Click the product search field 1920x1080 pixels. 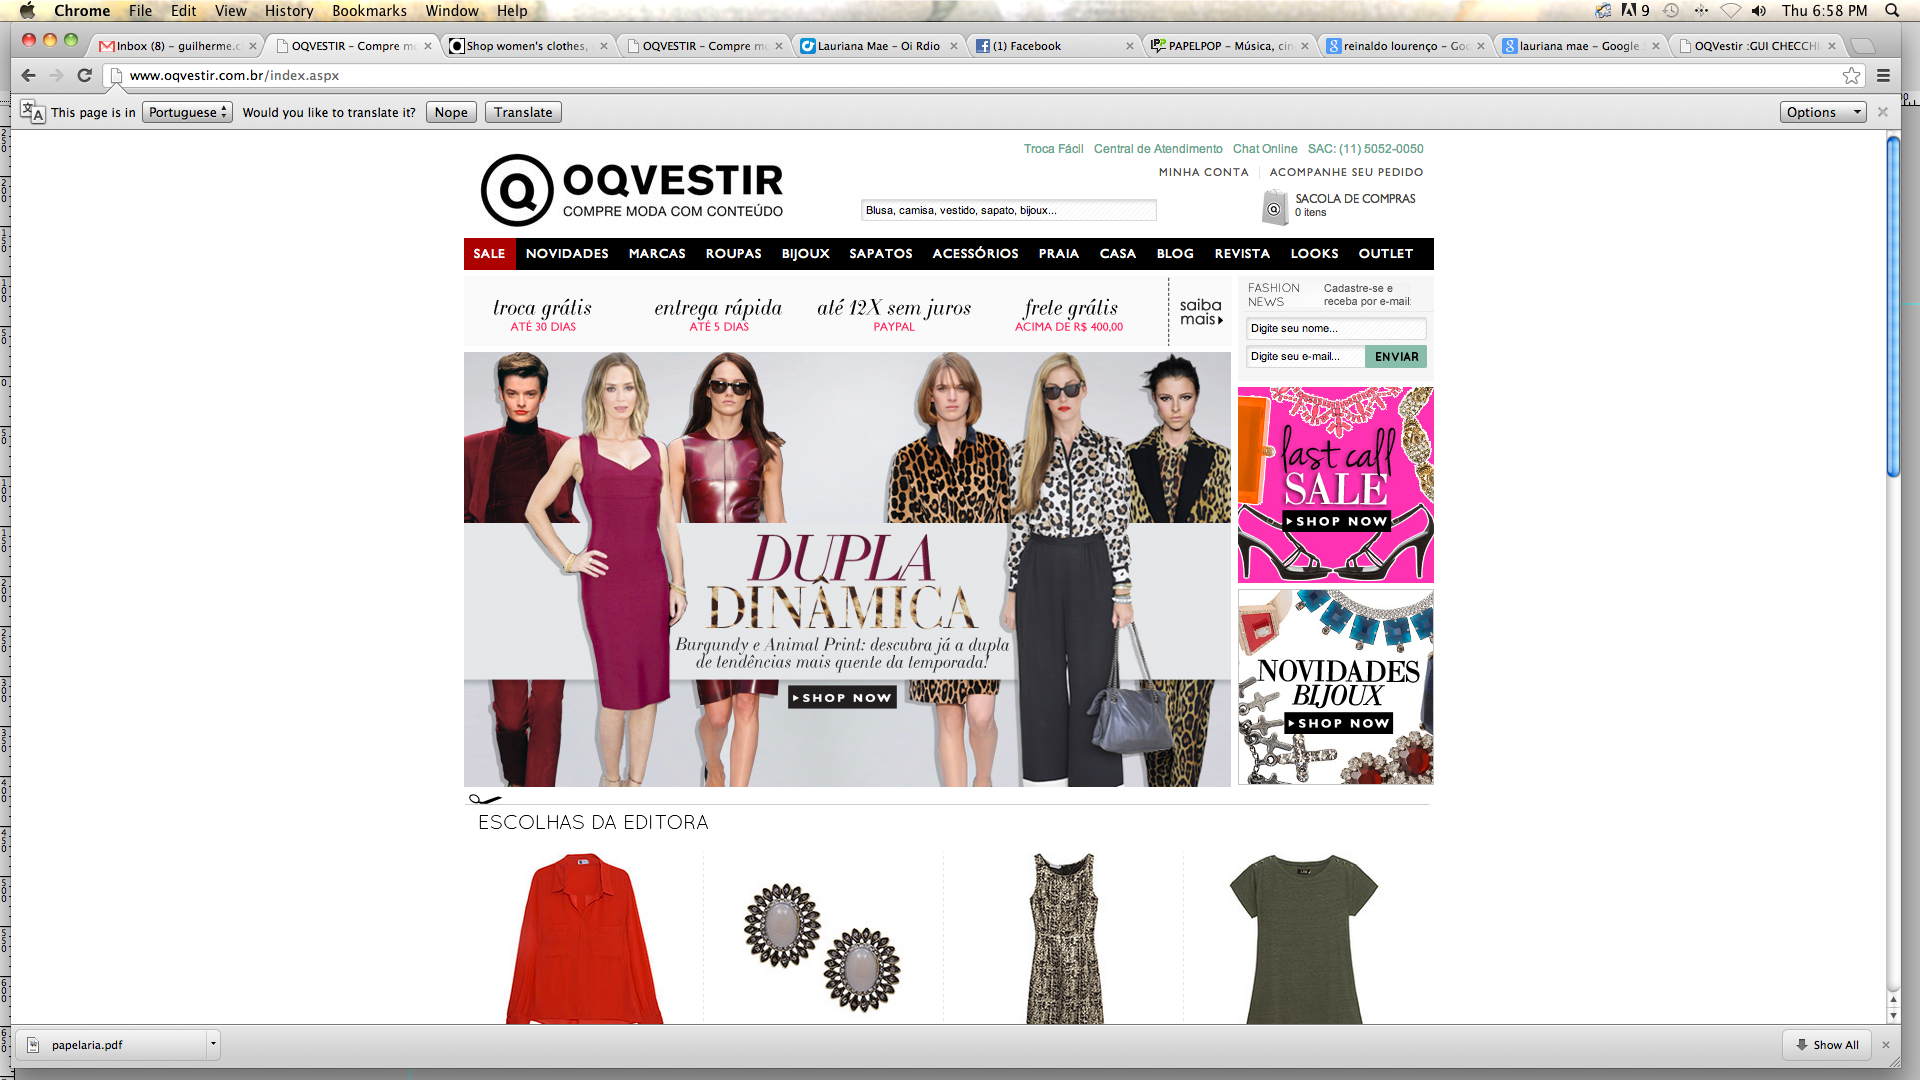tap(1008, 210)
